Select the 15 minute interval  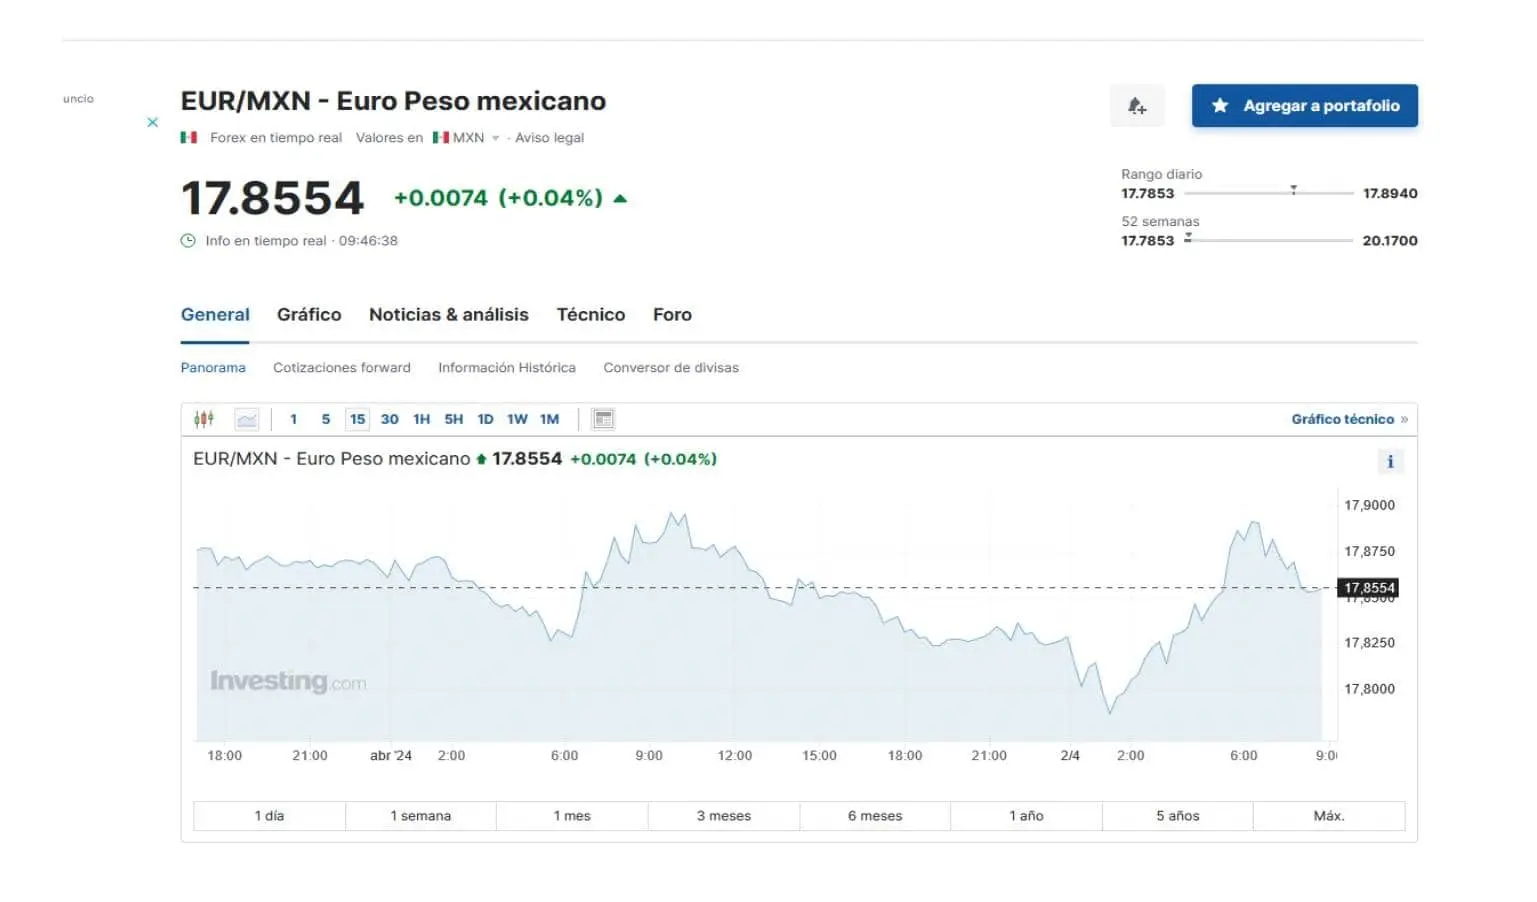[x=357, y=419]
